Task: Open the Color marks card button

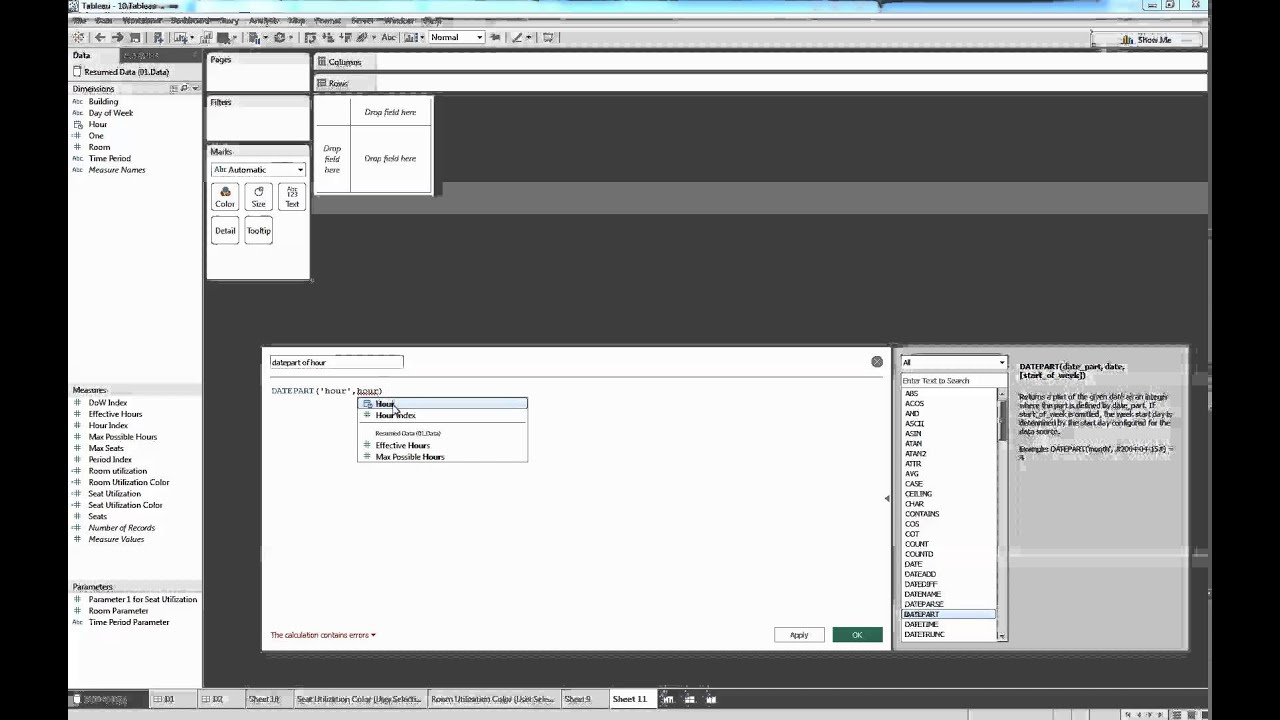Action: coord(225,197)
